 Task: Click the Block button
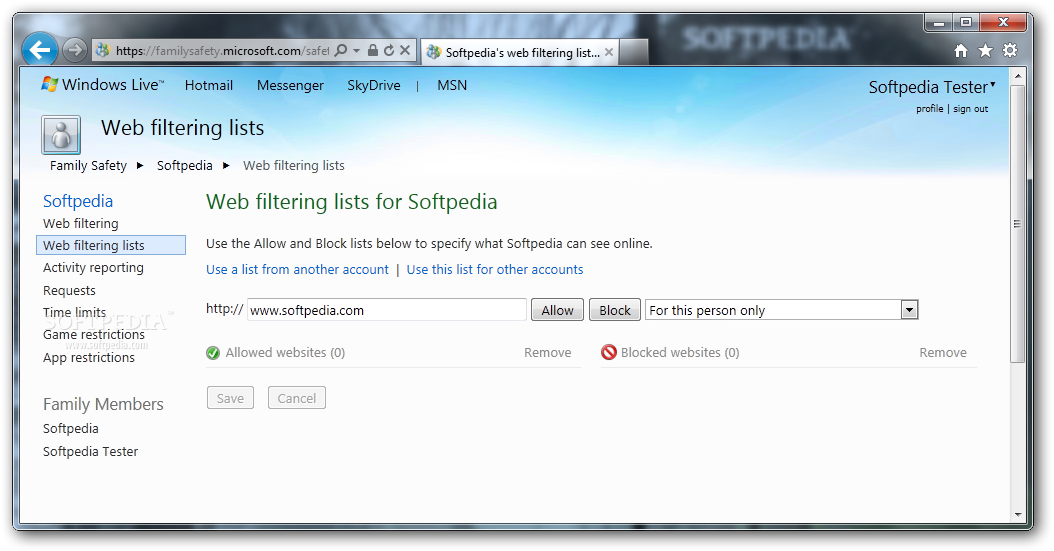614,310
